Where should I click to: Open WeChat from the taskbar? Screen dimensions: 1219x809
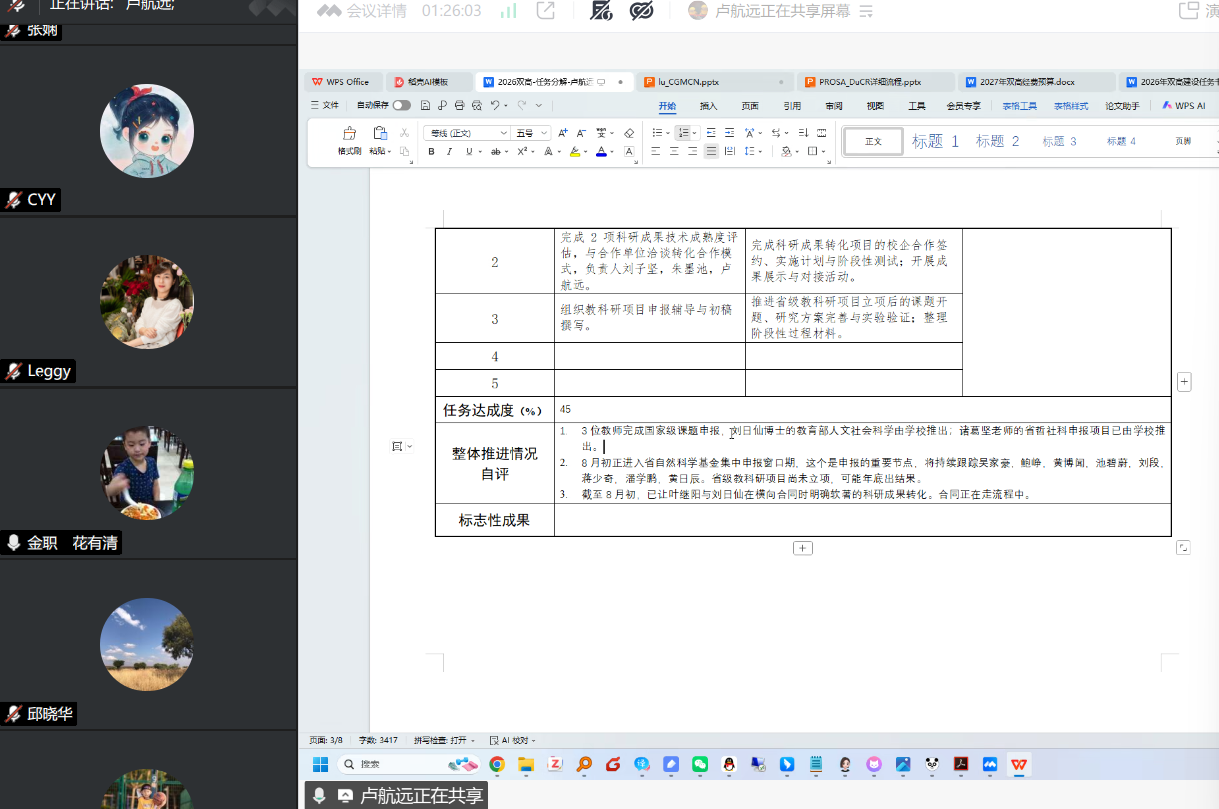click(700, 764)
